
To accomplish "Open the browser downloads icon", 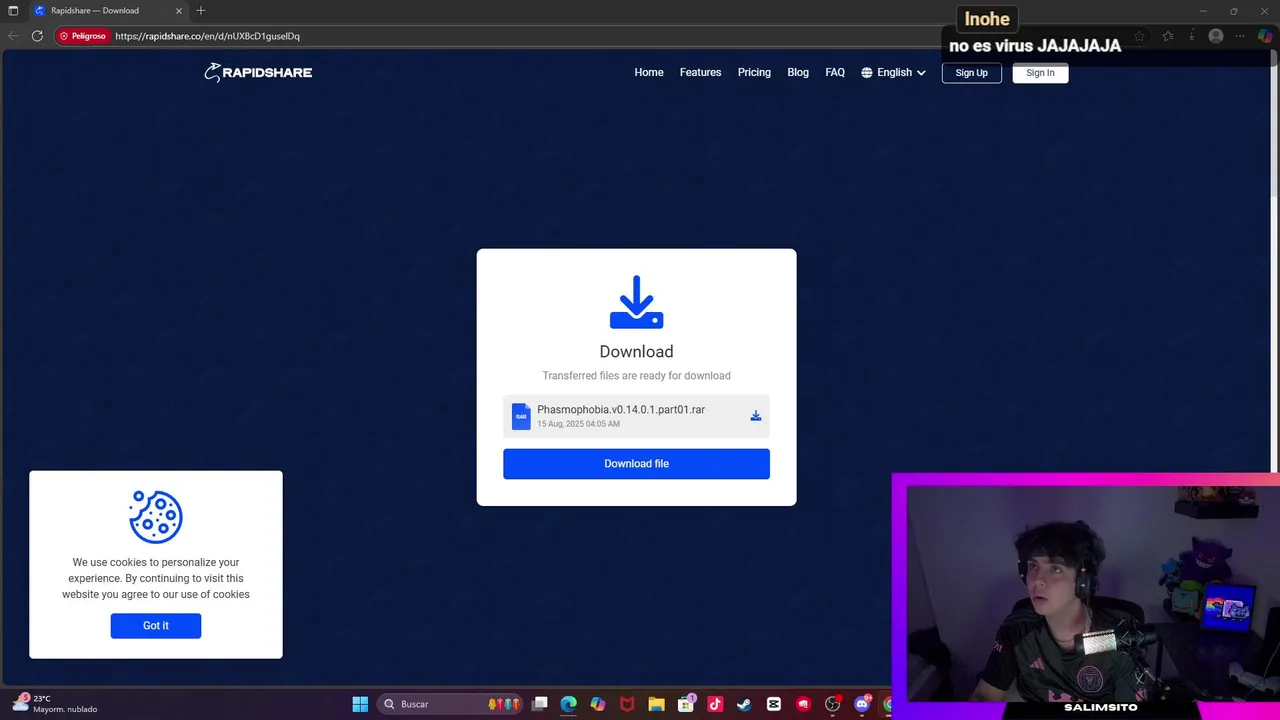I will click(1191, 36).
